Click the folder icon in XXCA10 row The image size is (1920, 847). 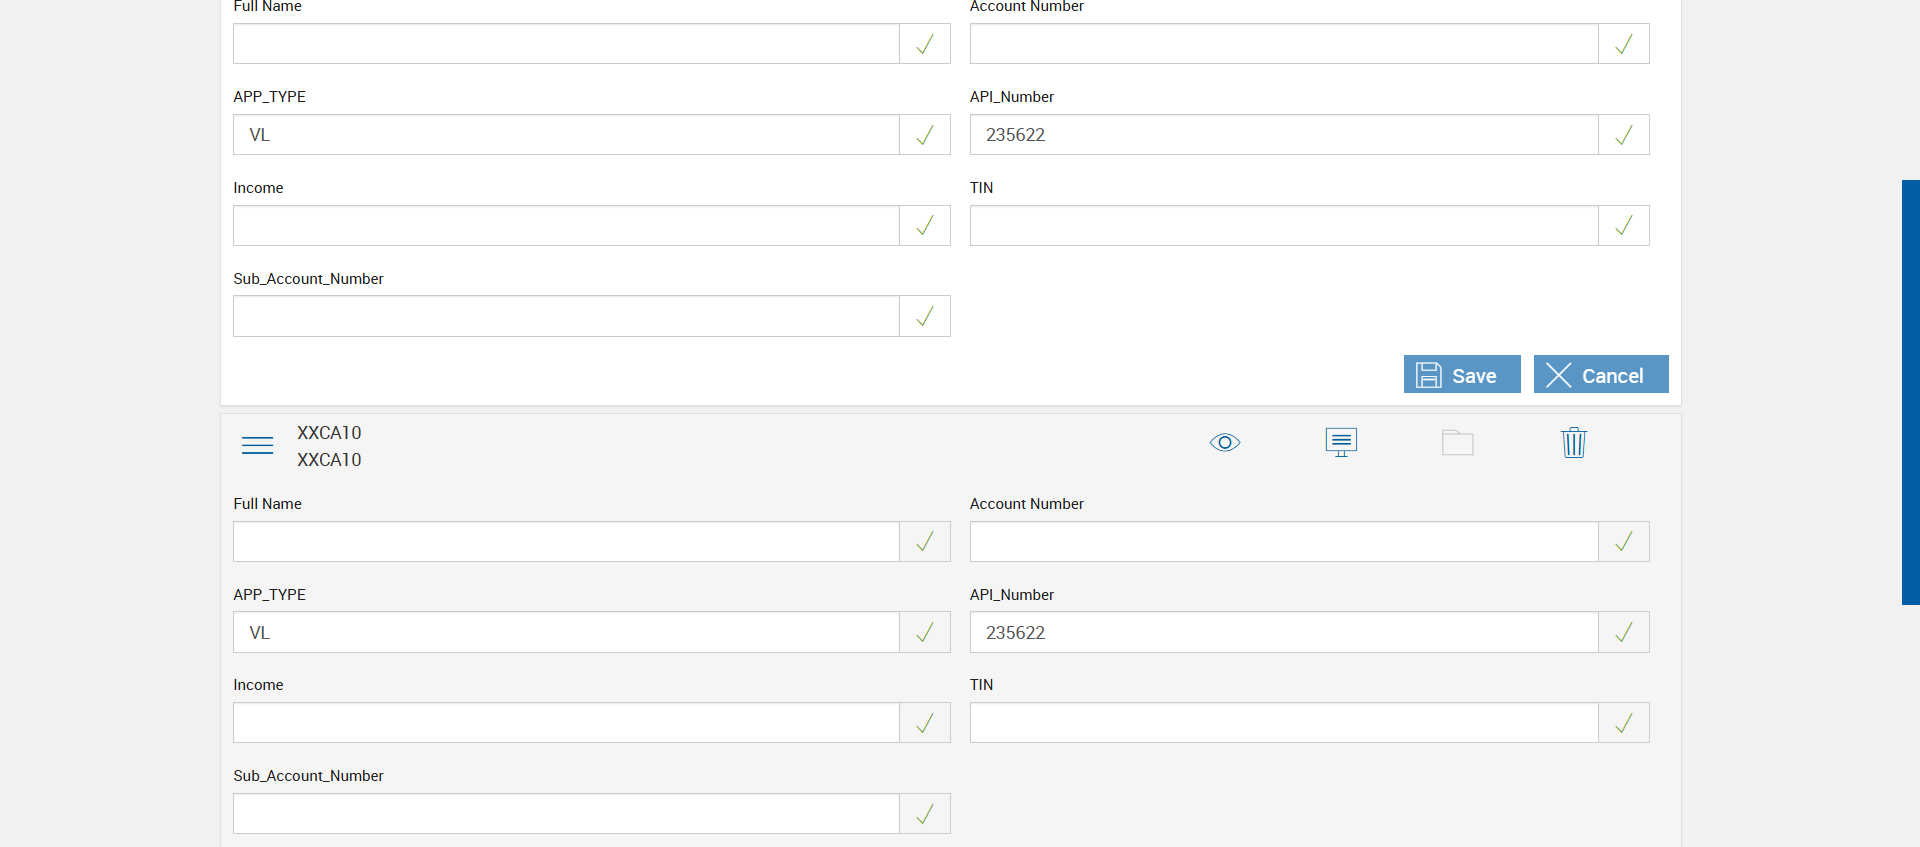click(1457, 442)
